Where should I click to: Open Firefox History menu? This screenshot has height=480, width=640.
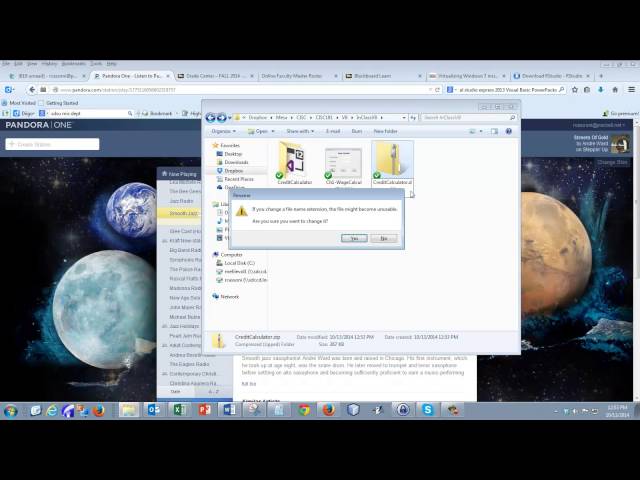[x=49, y=64]
